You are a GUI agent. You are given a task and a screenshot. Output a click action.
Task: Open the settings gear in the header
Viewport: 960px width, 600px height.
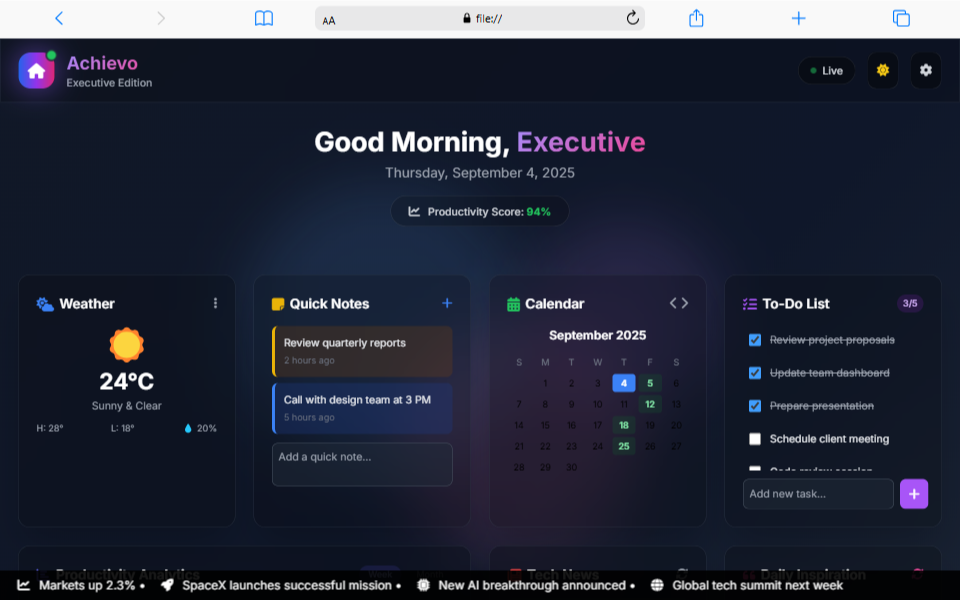click(x=925, y=70)
